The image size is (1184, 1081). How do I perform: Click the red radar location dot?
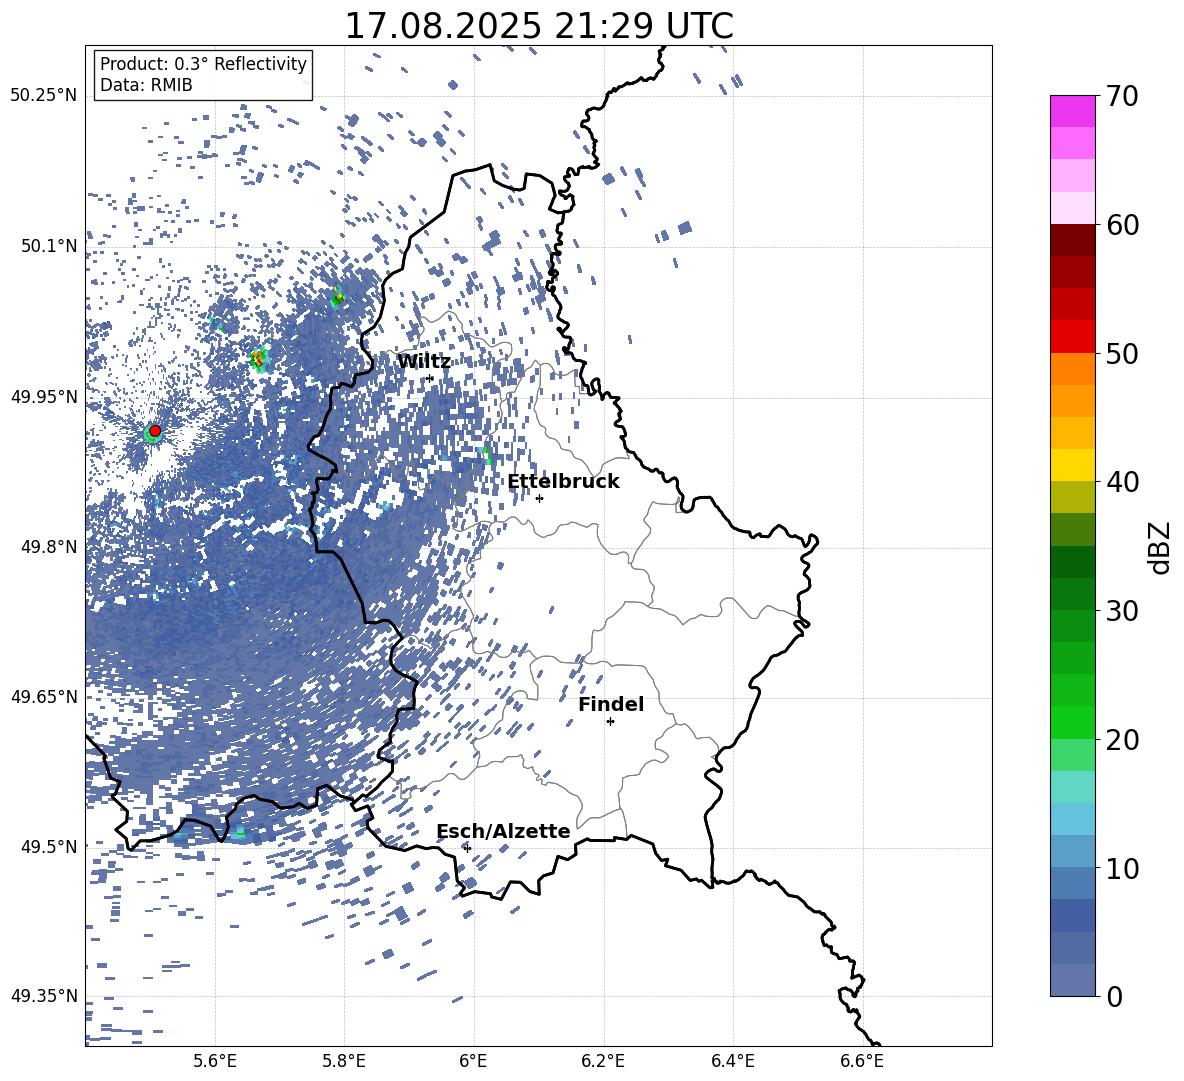[x=155, y=431]
